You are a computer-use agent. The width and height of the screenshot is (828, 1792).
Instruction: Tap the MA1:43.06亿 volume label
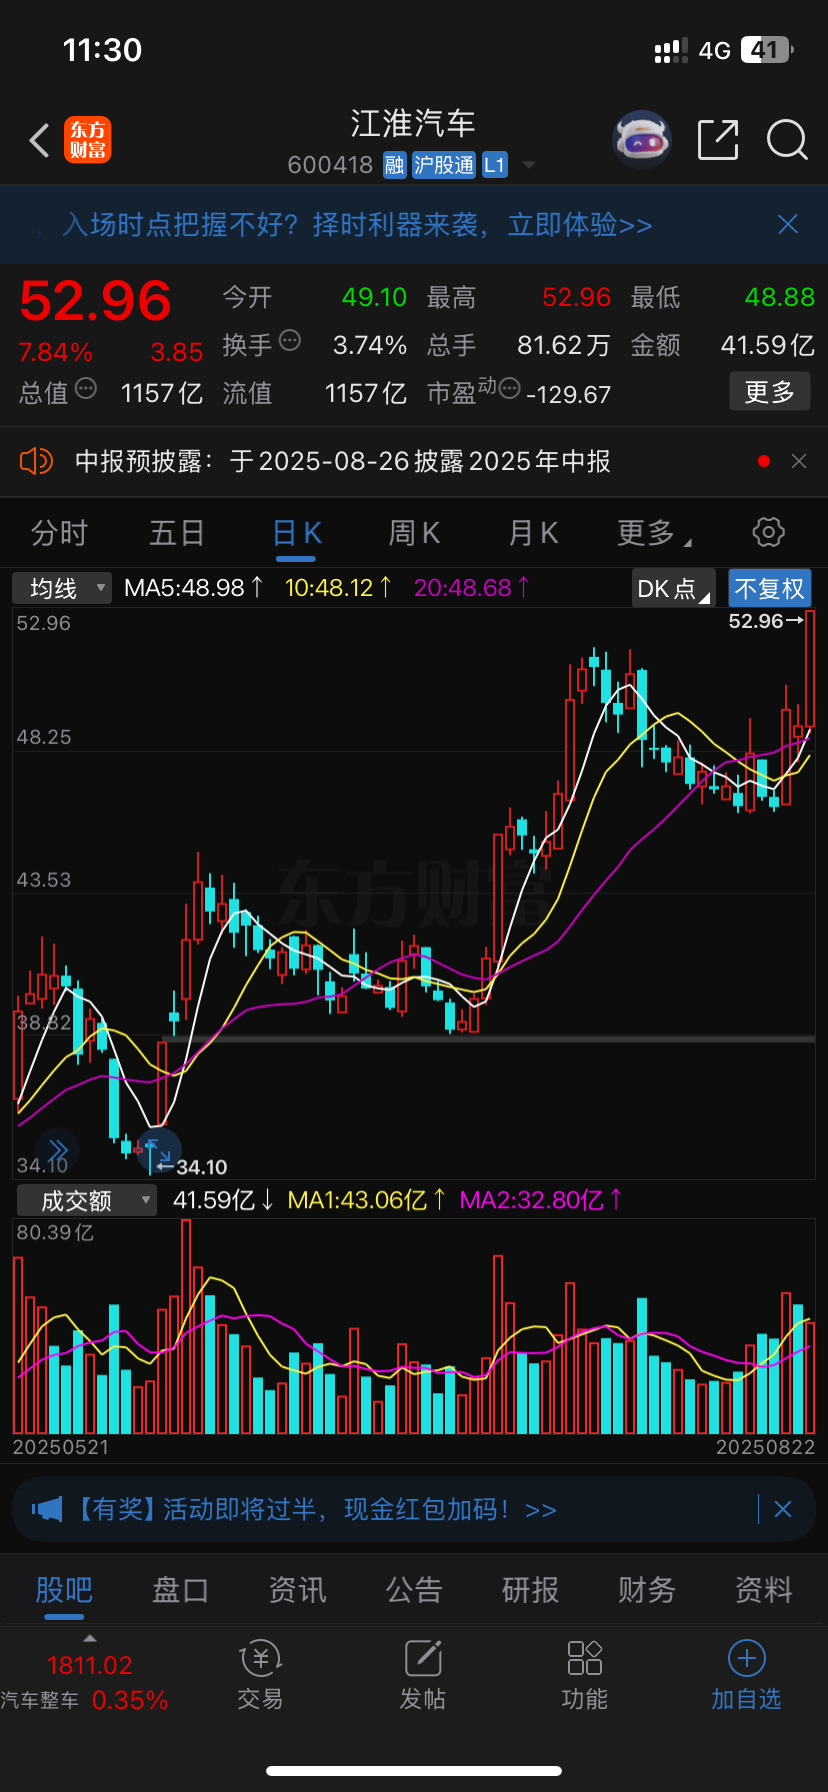366,1200
